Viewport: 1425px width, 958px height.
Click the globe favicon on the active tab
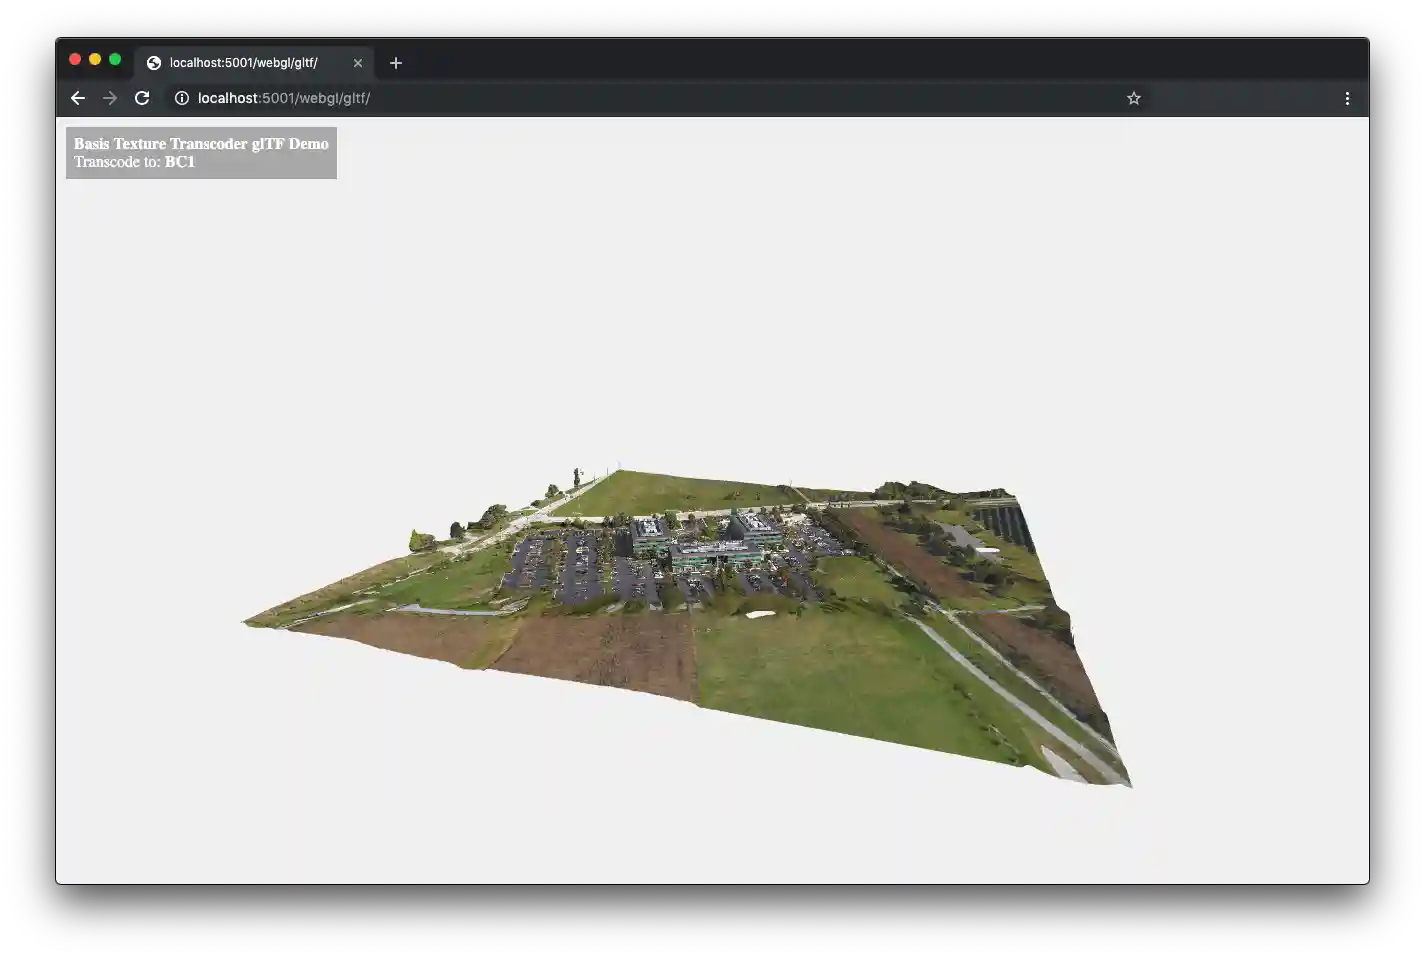152,62
